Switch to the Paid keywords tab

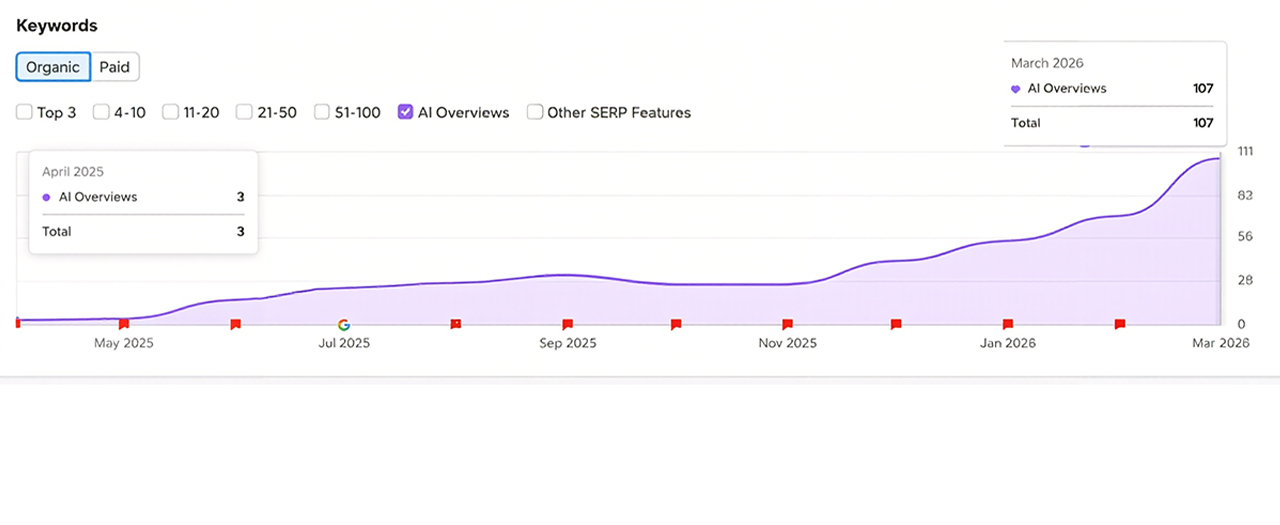pyautogui.click(x=115, y=67)
